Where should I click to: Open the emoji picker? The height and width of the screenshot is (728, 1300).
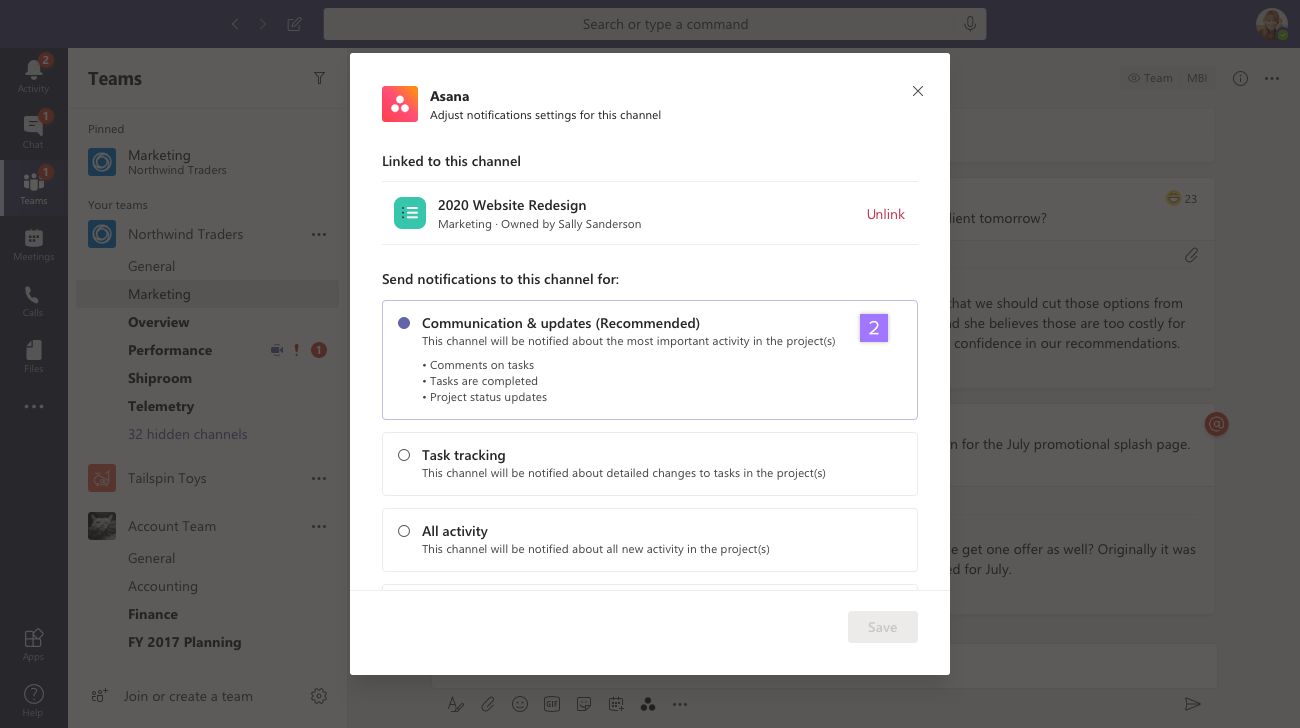pos(520,704)
